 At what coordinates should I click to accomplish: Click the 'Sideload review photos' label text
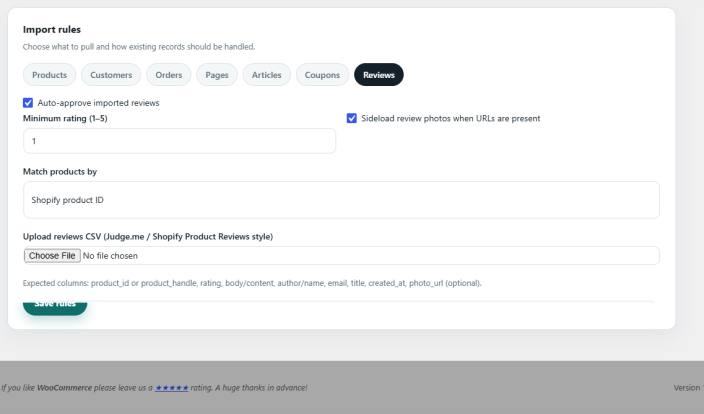(x=451, y=118)
